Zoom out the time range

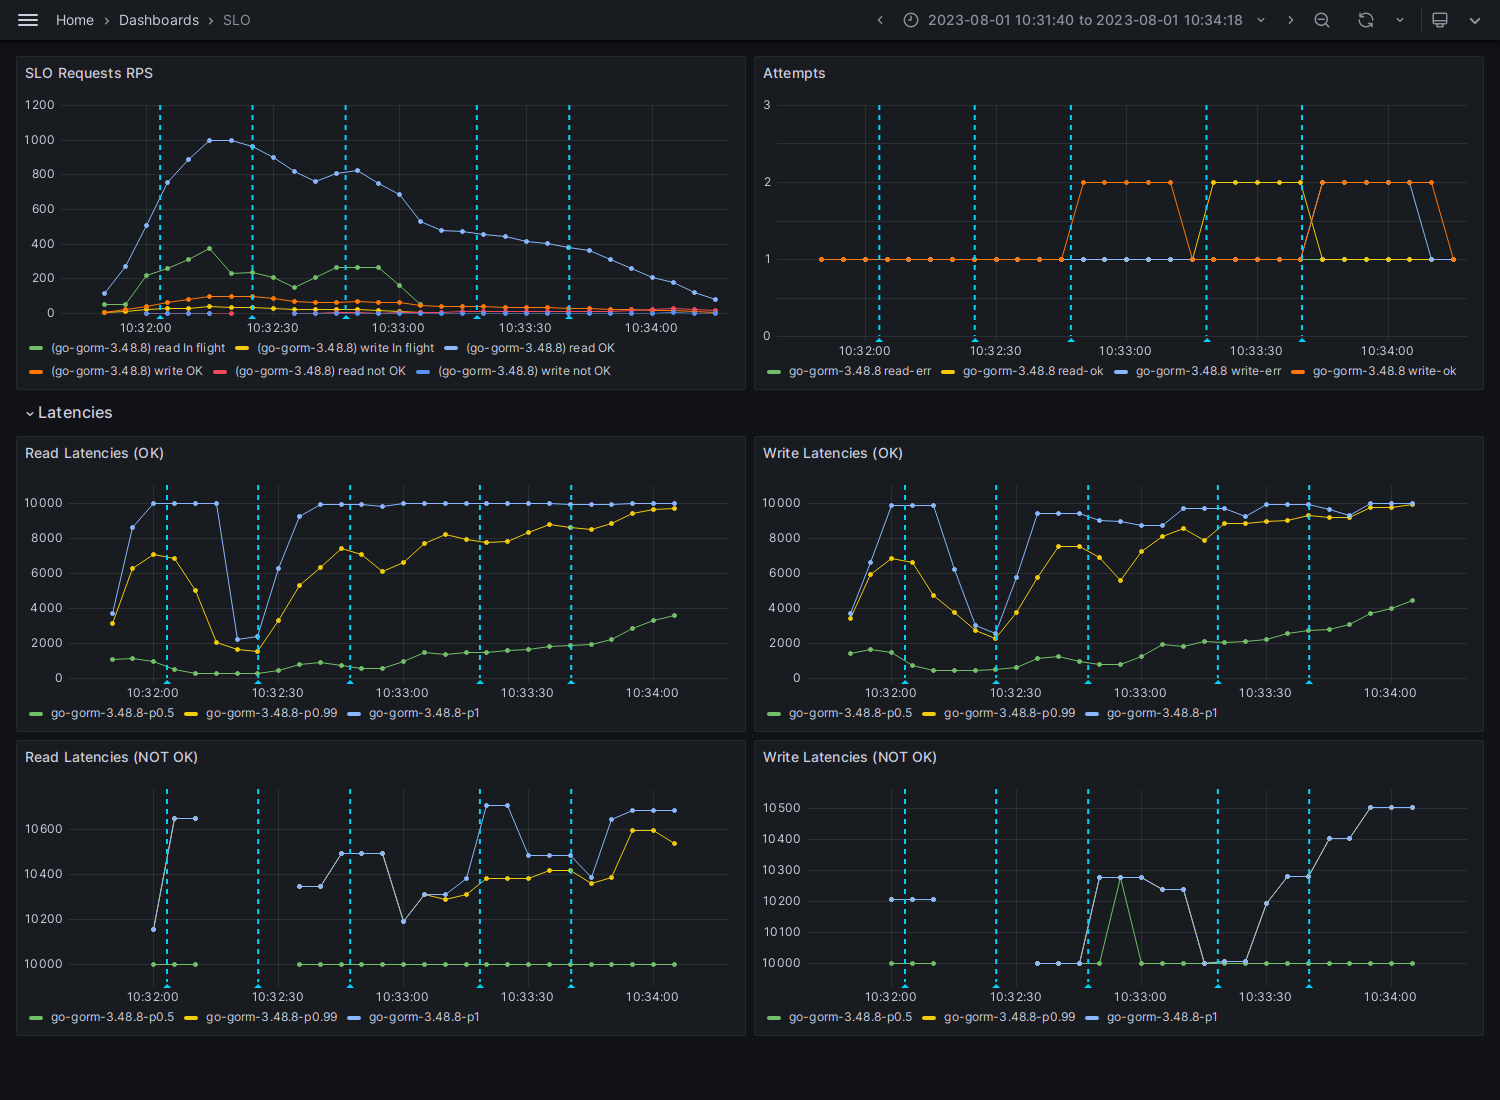[1322, 20]
